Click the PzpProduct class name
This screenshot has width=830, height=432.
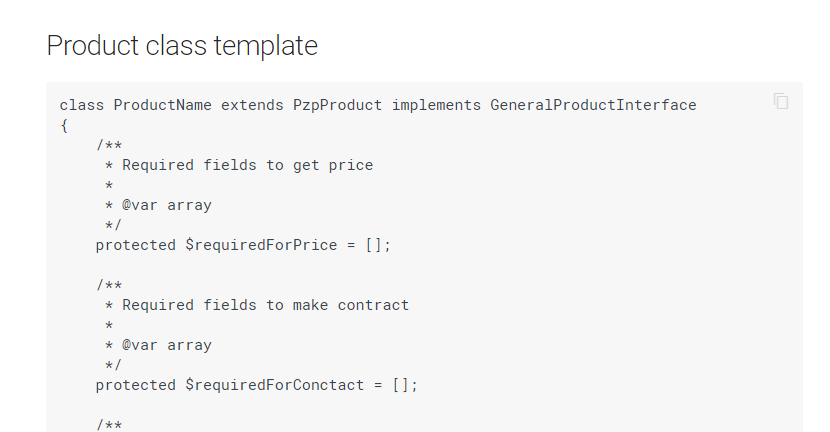[338, 105]
